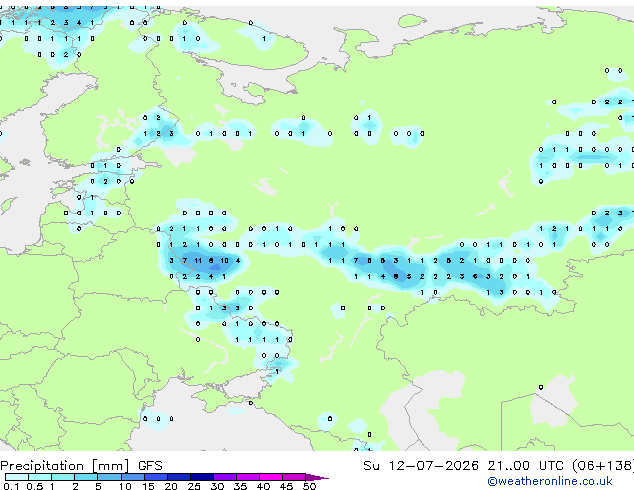Select the Su 12-07-2026 21.00 UTC timestamp
Viewport: 634px width, 490px height.
(463, 466)
